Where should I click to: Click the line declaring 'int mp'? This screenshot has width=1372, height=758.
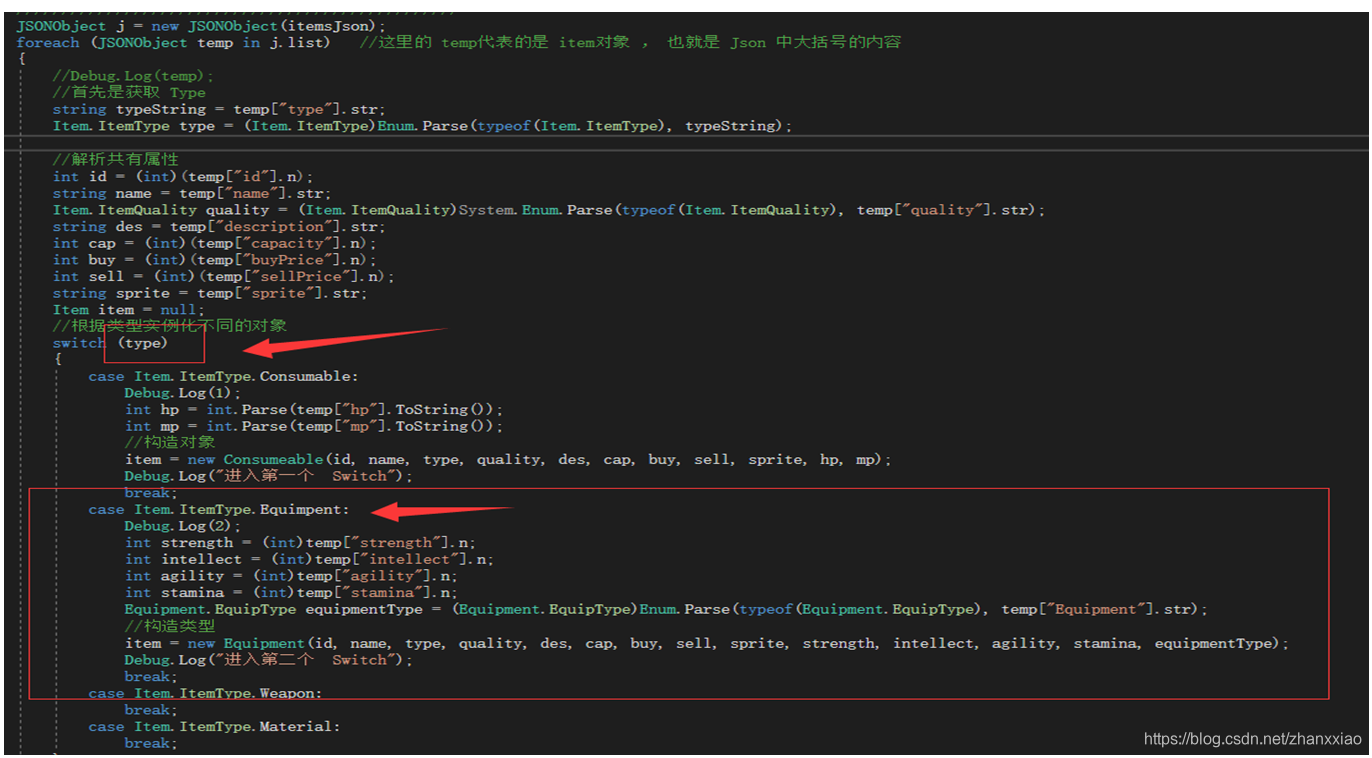coord(314,426)
